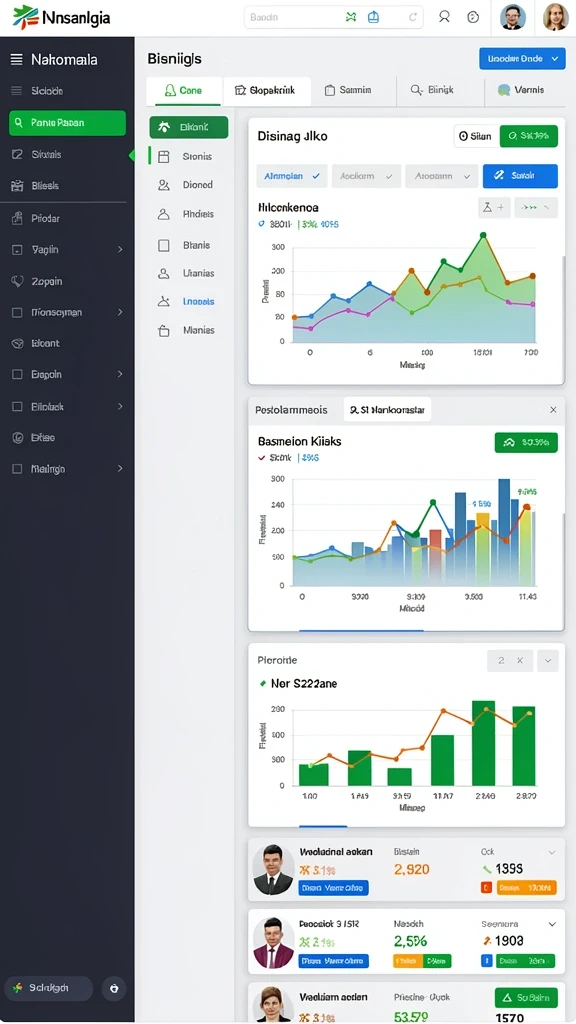Click the green Panto Paoan sidebar button
Image resolution: width=576 pixels, height=1024 pixels.
[x=67, y=123]
